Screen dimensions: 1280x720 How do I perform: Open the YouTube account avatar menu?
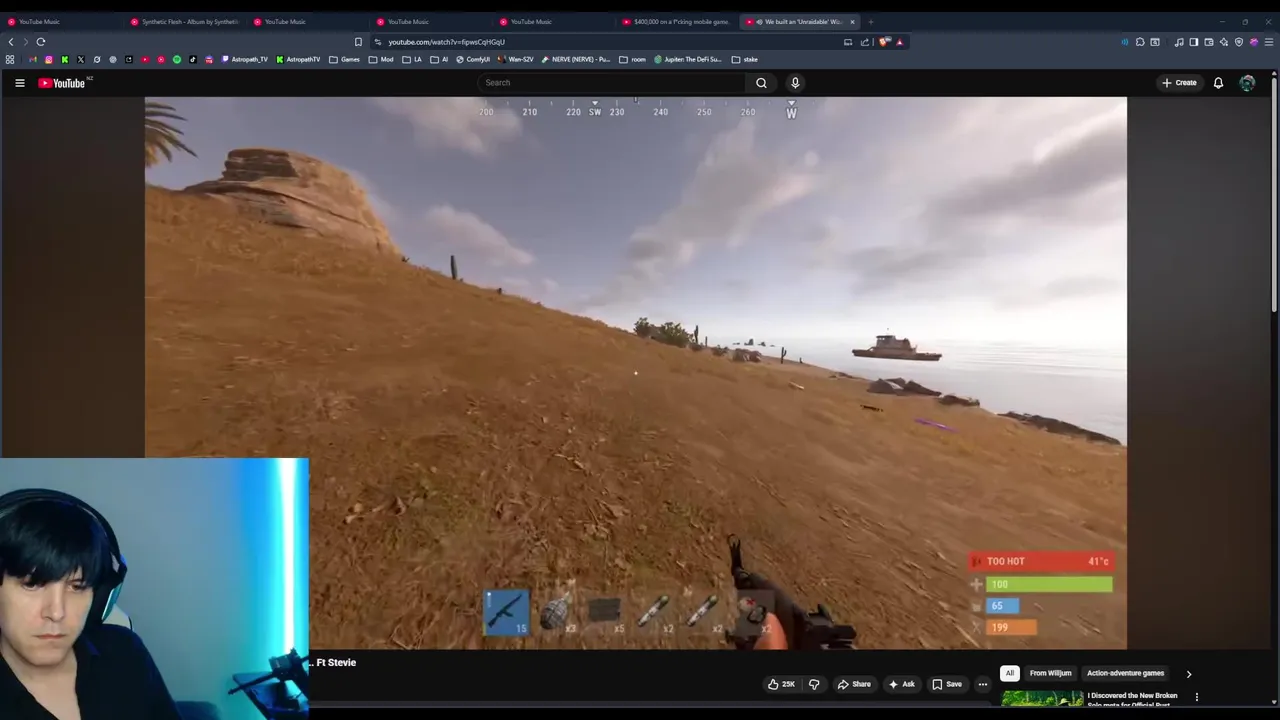tap(1247, 83)
